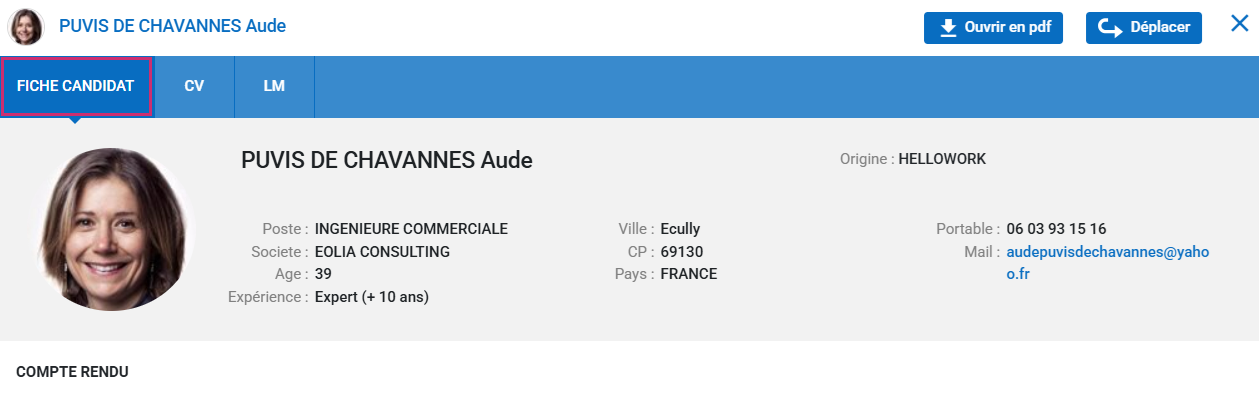Viewport: 1259px width, 406px height.
Task: Switch to the CV tab
Action: (x=194, y=86)
